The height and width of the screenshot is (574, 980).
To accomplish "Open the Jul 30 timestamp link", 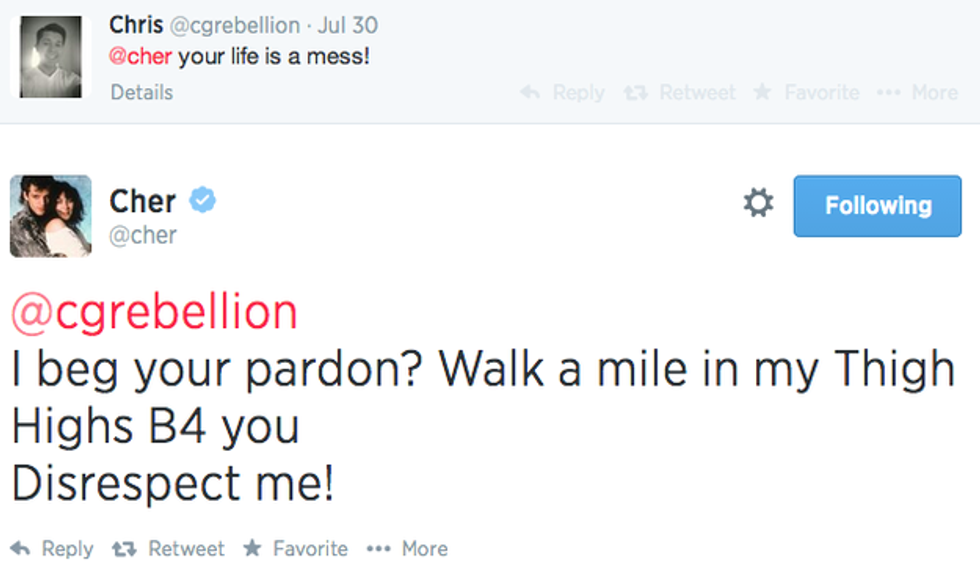I will click(x=347, y=25).
